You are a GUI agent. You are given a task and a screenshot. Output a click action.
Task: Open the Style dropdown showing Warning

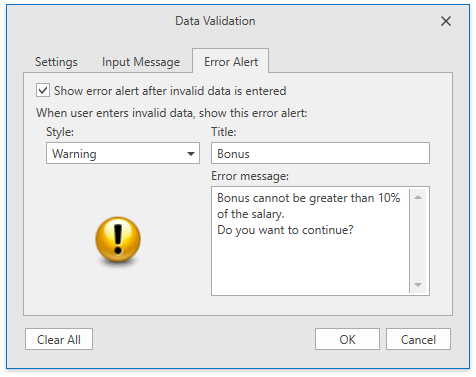123,153
